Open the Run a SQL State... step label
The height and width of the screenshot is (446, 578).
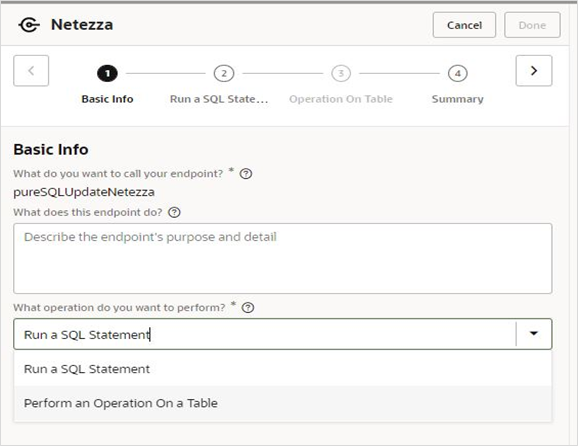(x=219, y=99)
